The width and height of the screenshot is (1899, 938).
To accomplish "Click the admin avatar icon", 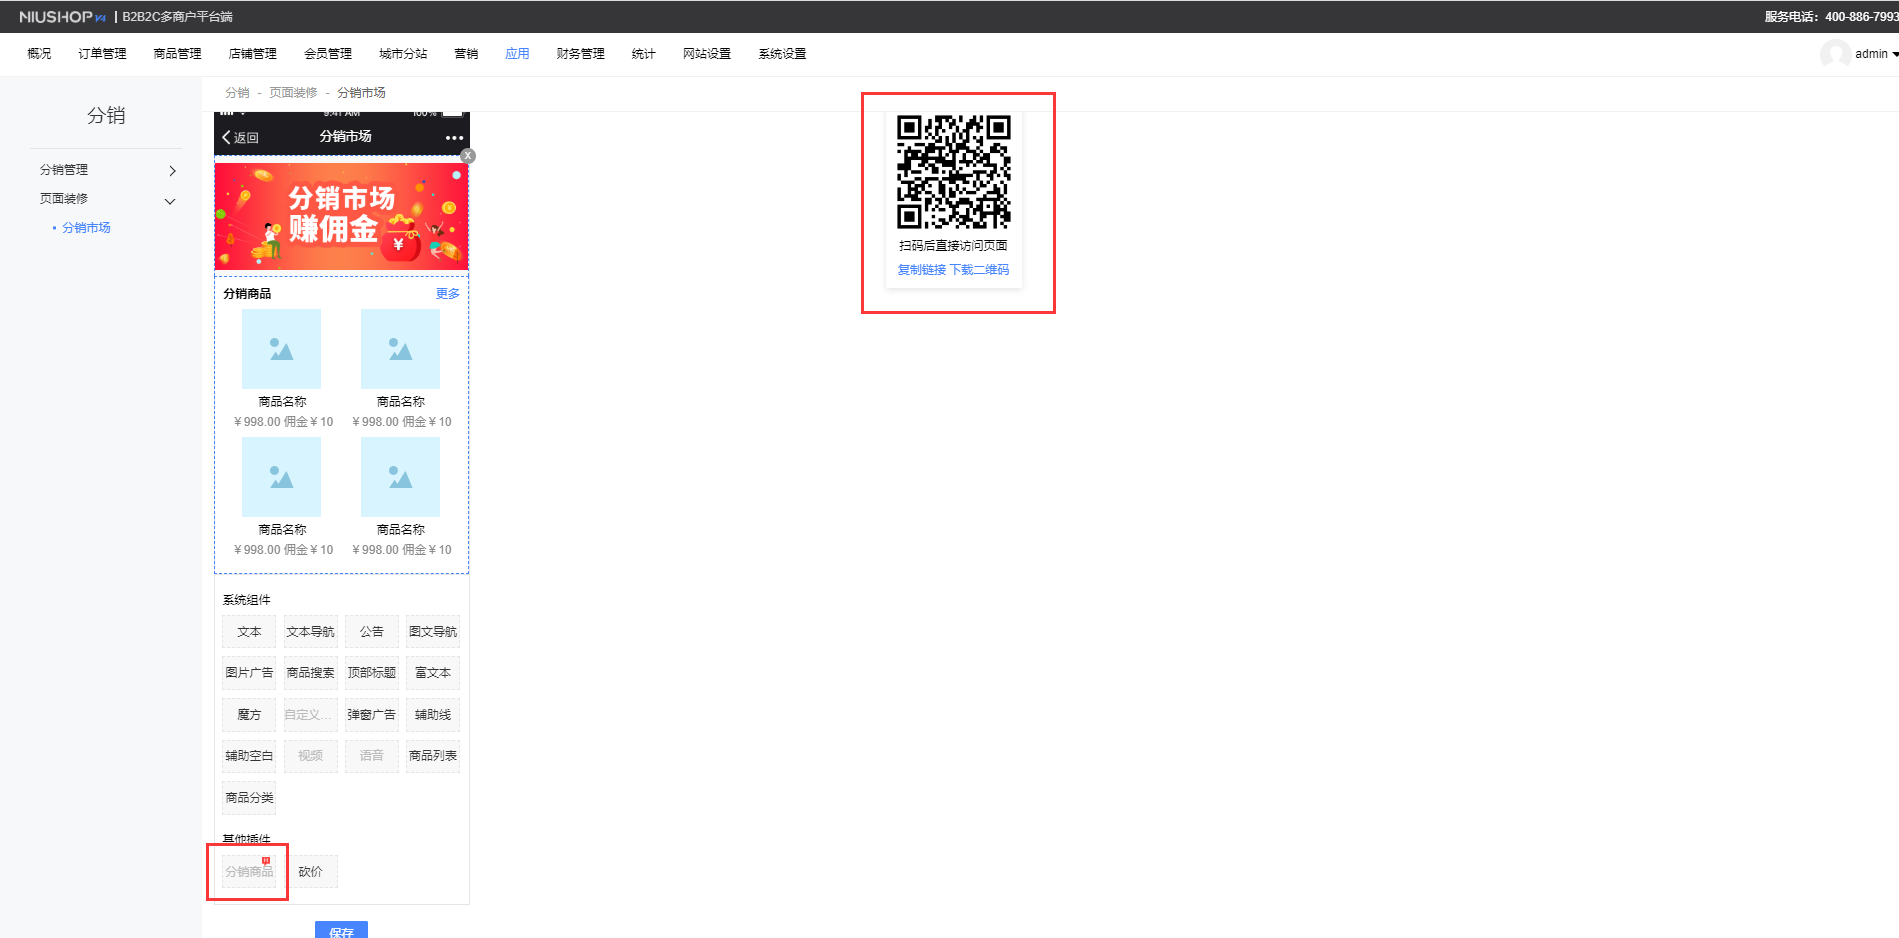I will coord(1835,54).
